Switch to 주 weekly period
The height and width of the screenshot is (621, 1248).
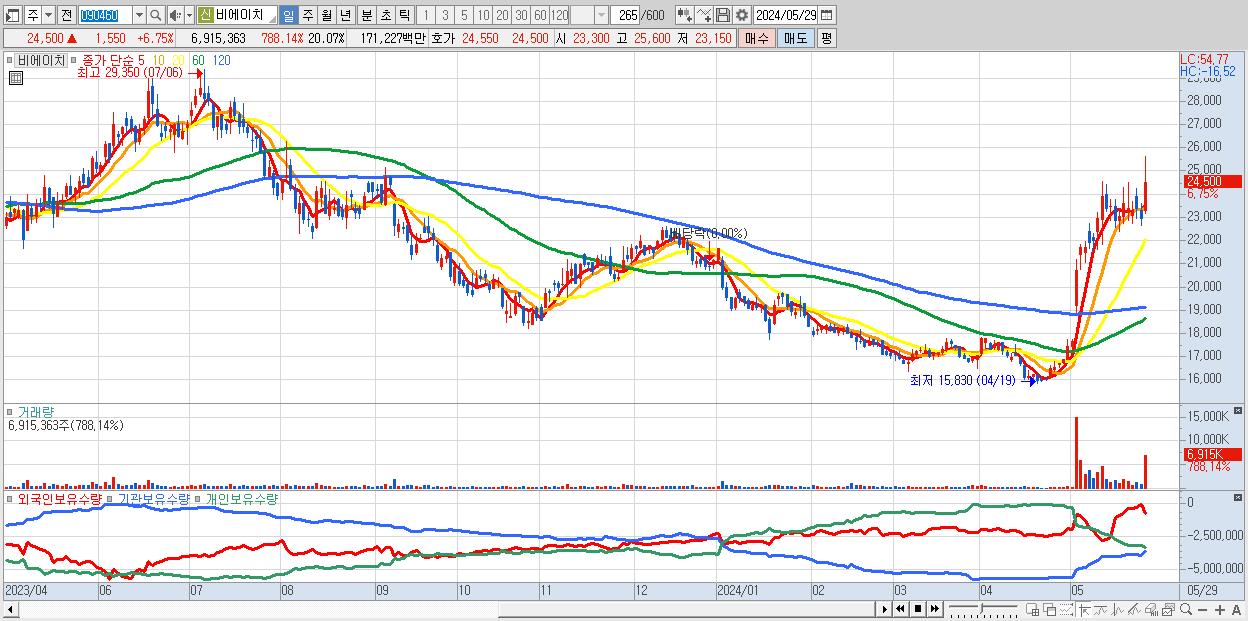(307, 15)
